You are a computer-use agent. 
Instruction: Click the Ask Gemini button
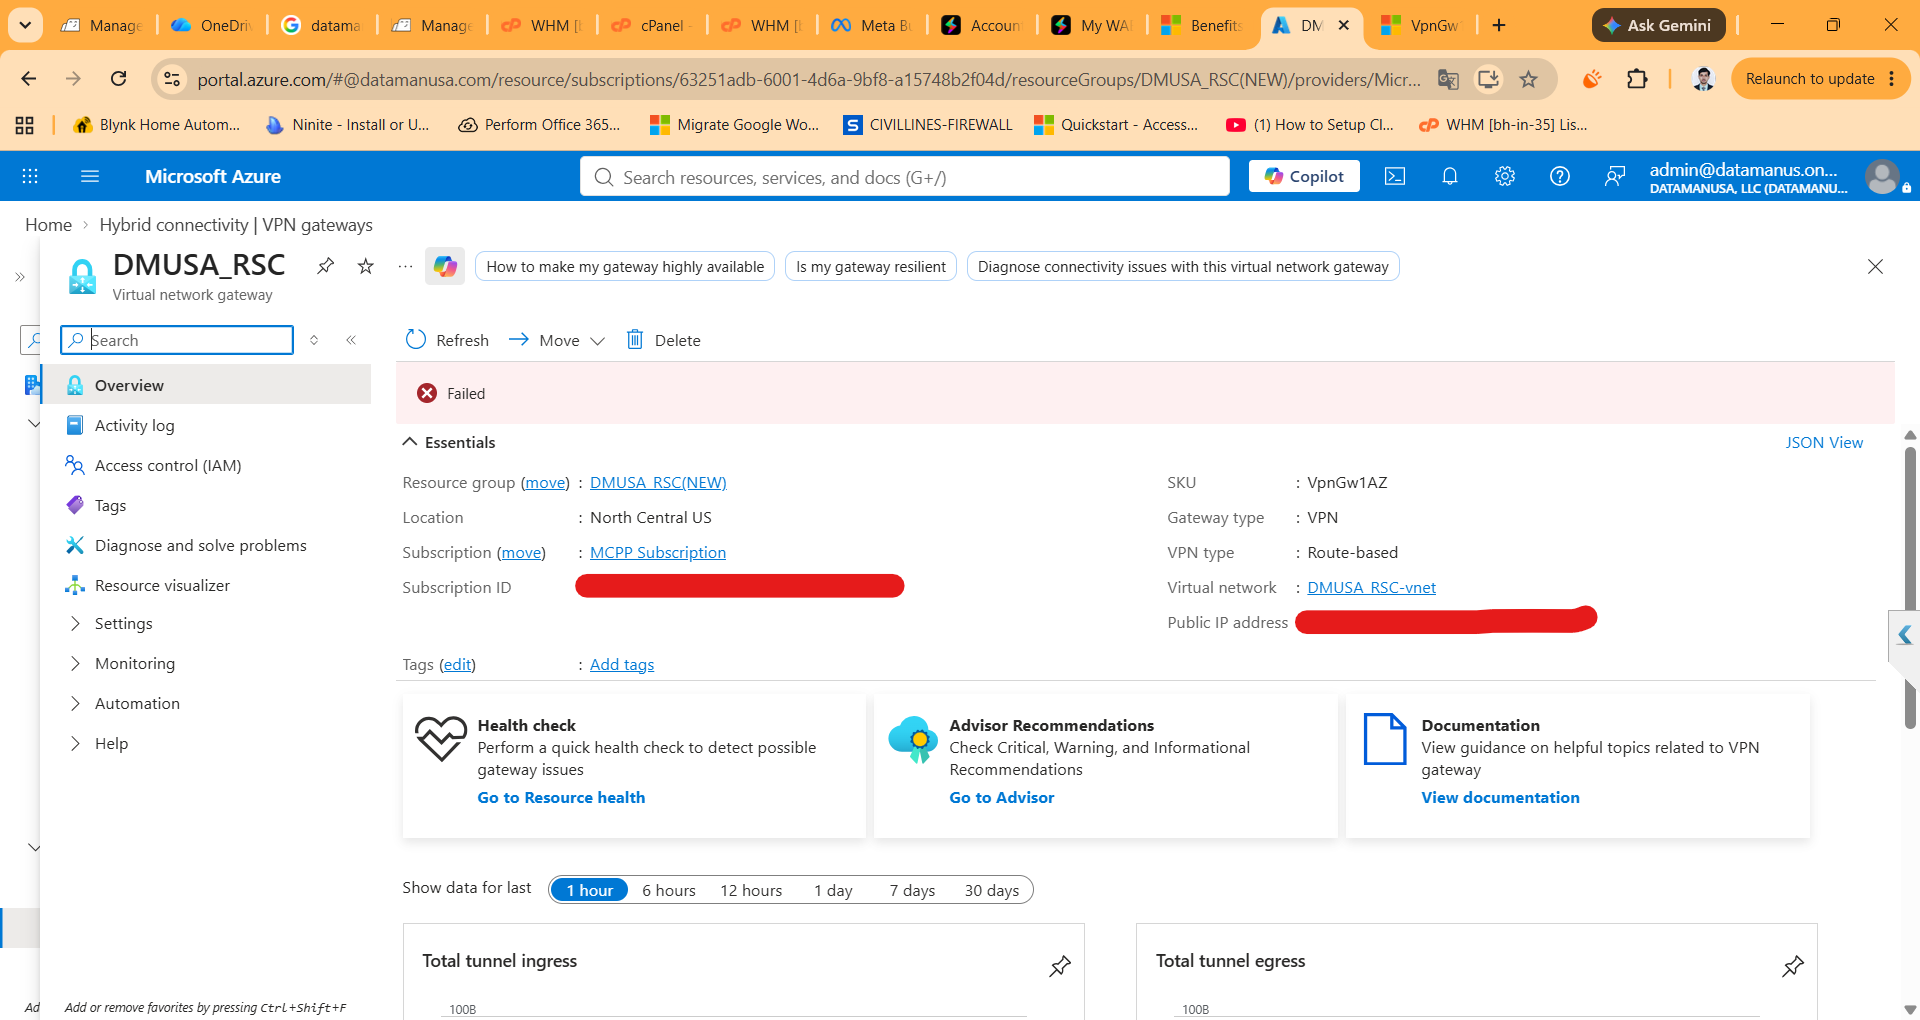point(1658,25)
